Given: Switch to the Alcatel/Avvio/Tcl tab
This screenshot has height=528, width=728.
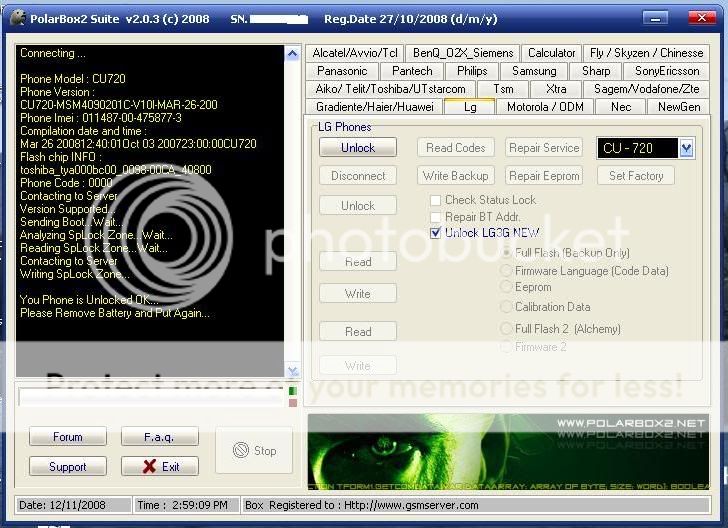Looking at the screenshot, I should coord(355,53).
